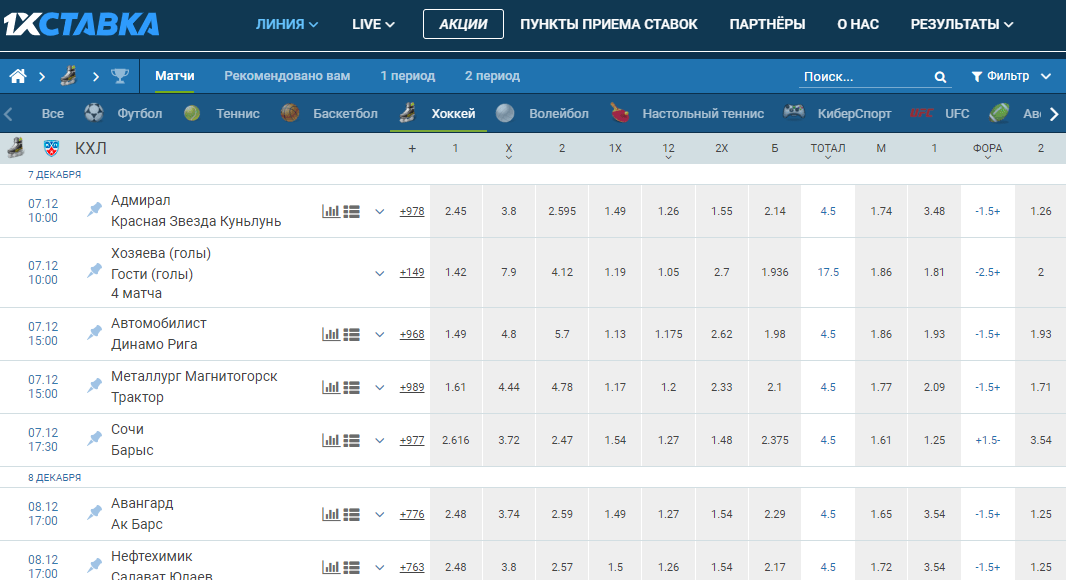1066x580 pixels.
Task: Select the Баскетбол sport tab
Action: tap(345, 114)
